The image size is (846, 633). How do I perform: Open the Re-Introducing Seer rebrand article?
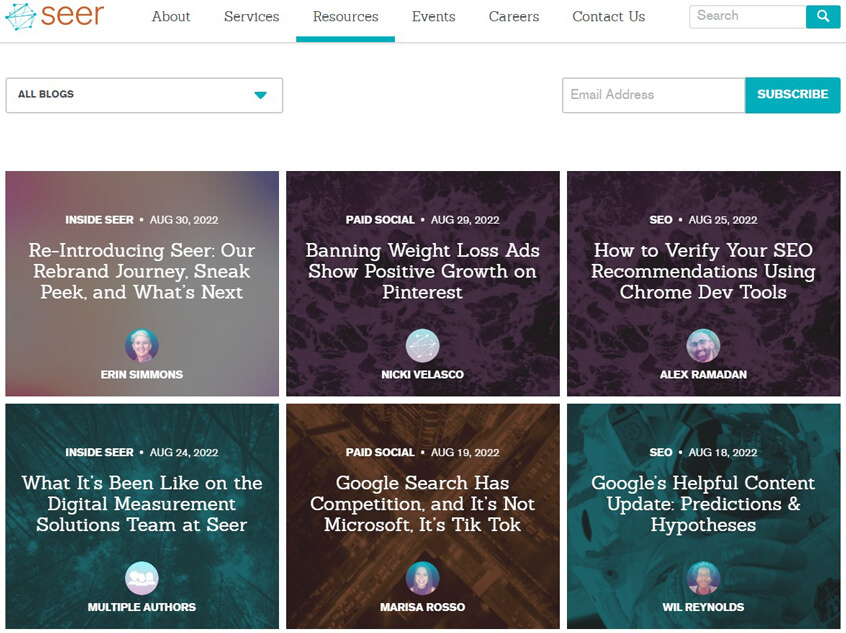pos(142,271)
